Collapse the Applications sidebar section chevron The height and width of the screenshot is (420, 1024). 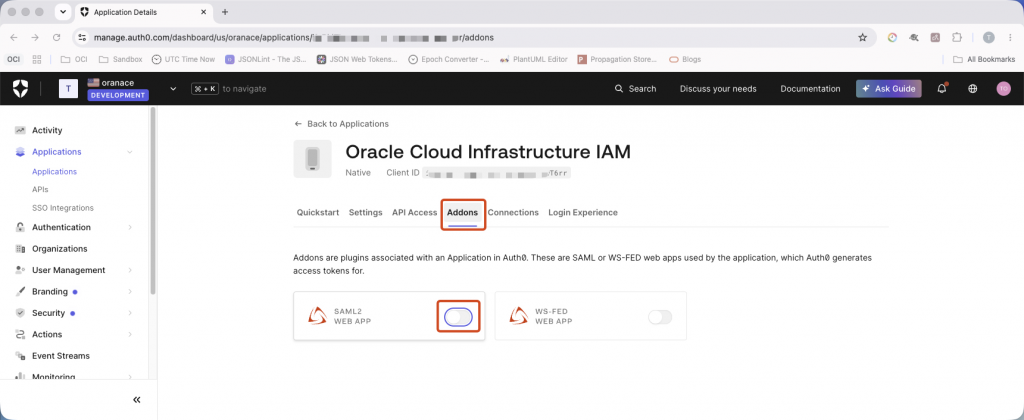[129, 152]
